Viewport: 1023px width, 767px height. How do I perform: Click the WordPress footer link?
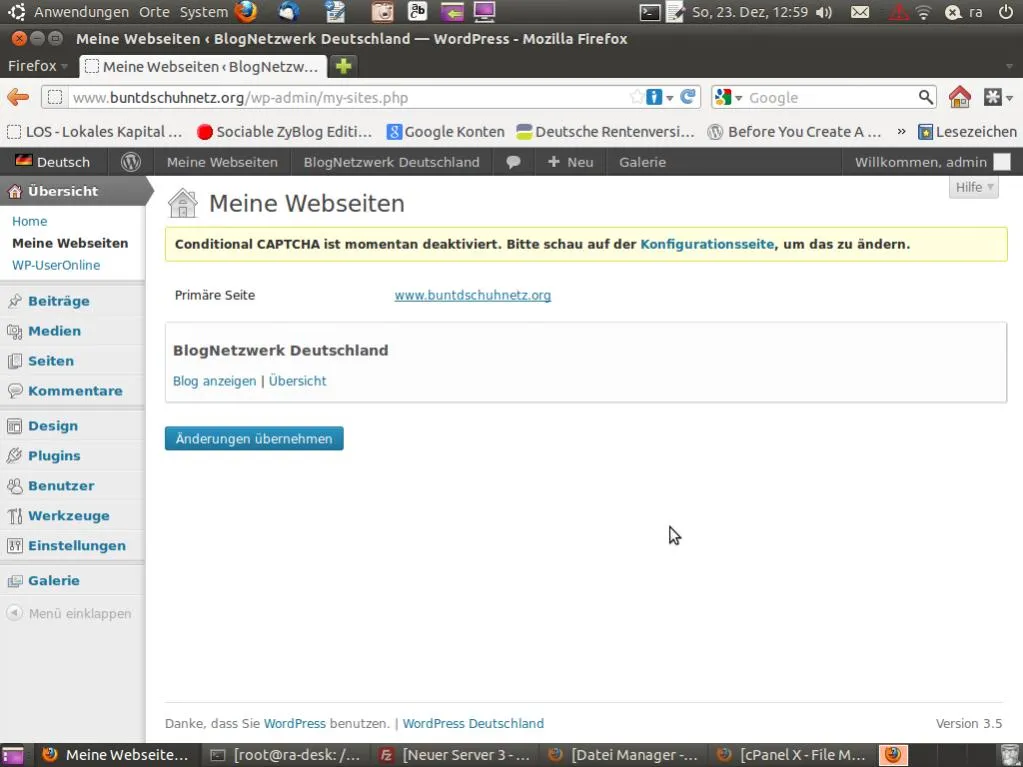(294, 723)
